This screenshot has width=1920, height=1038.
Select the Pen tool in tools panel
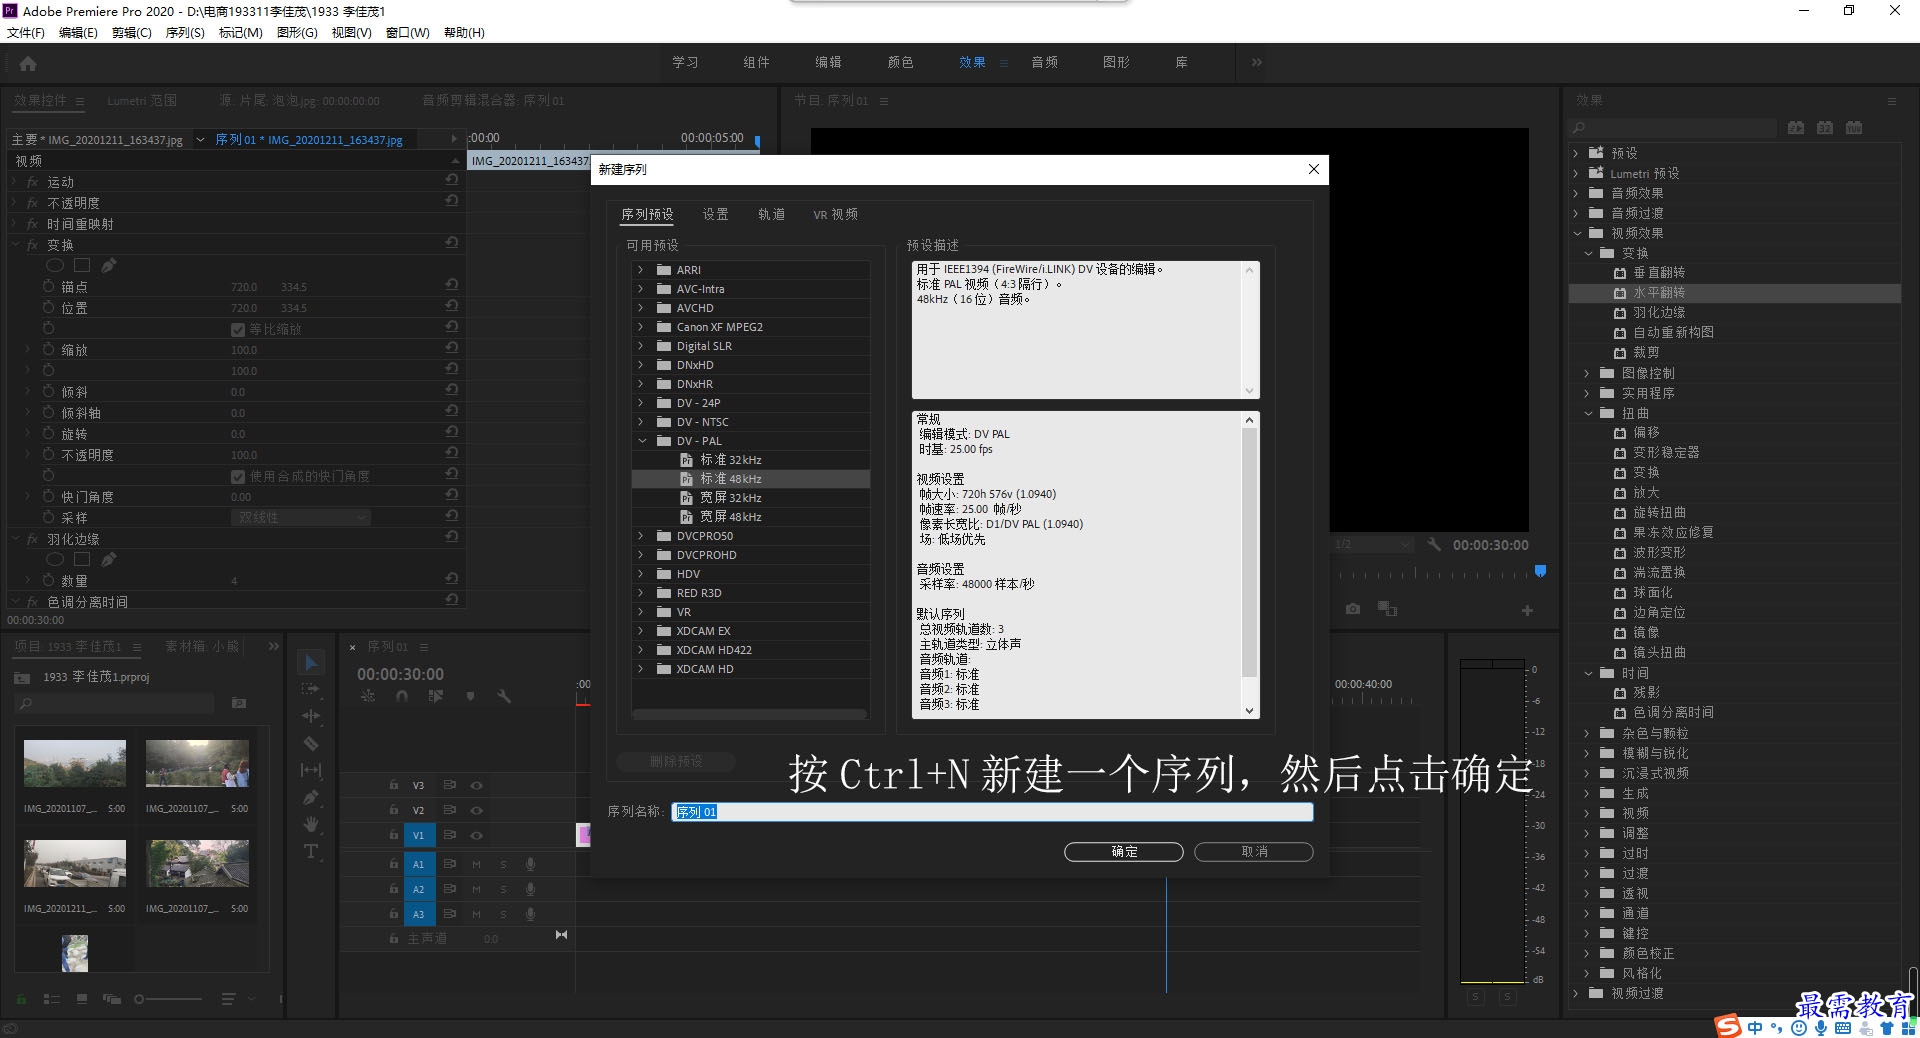pyautogui.click(x=311, y=797)
